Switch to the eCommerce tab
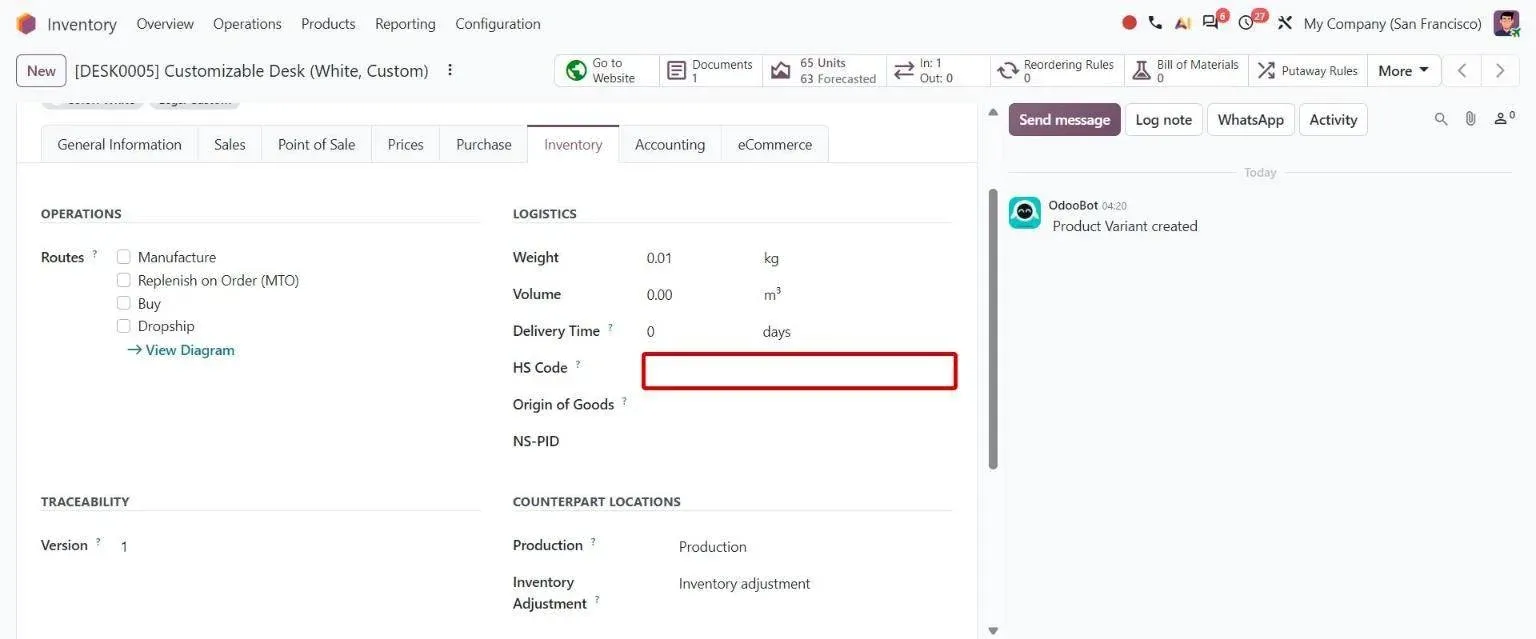 (775, 144)
